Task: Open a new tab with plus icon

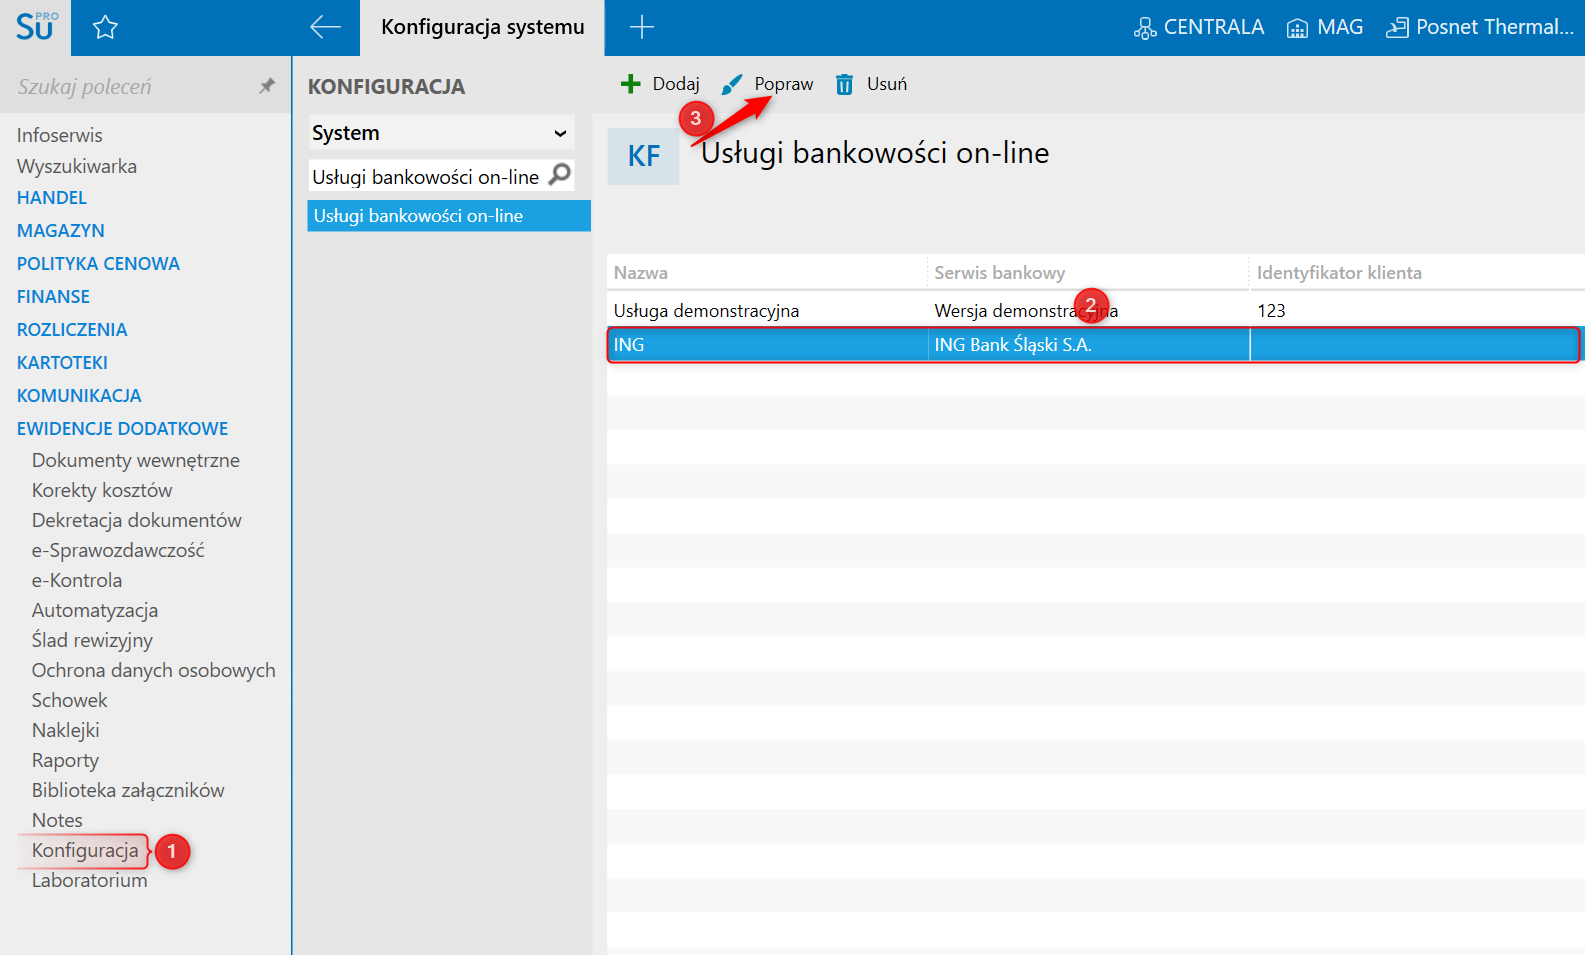Action: pyautogui.click(x=642, y=27)
